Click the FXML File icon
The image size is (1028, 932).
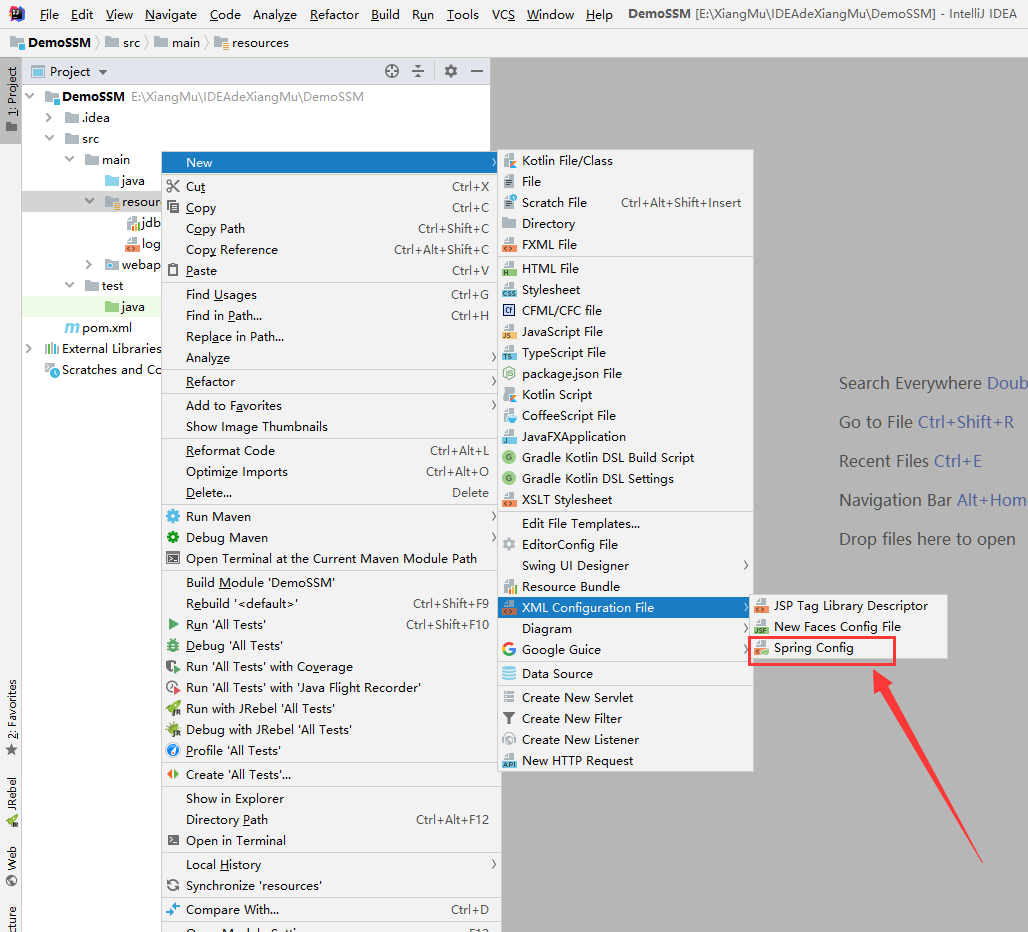click(509, 244)
